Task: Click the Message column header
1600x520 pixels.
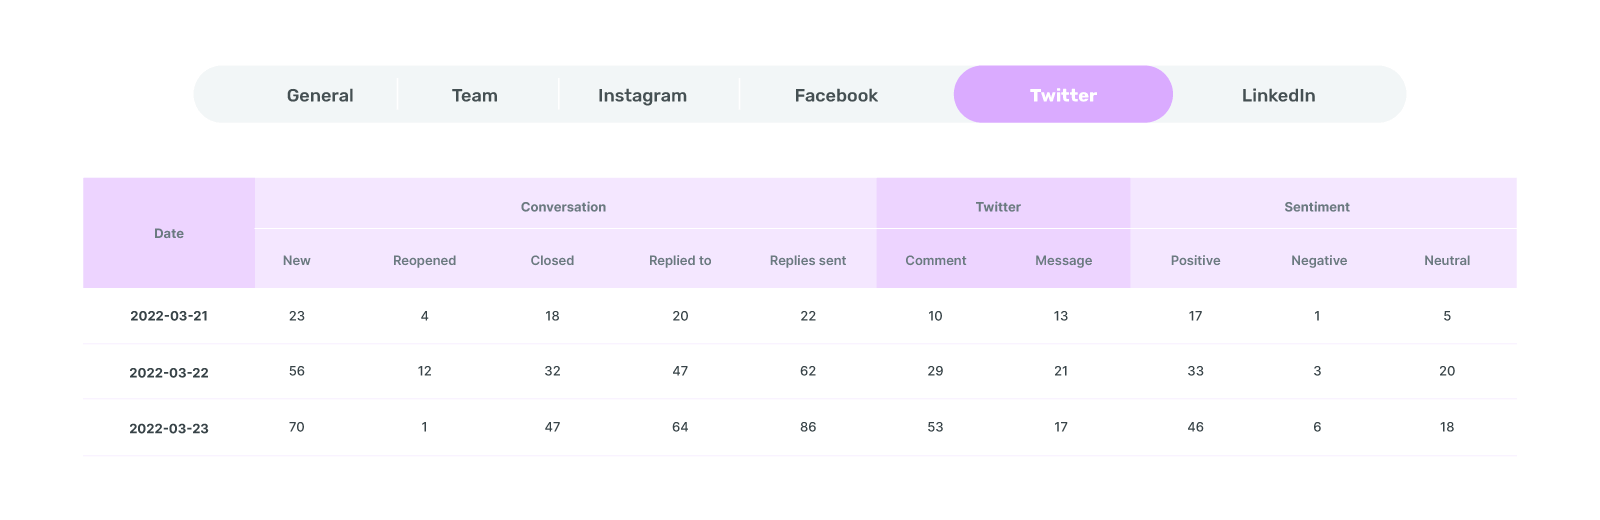Action: 1063,260
